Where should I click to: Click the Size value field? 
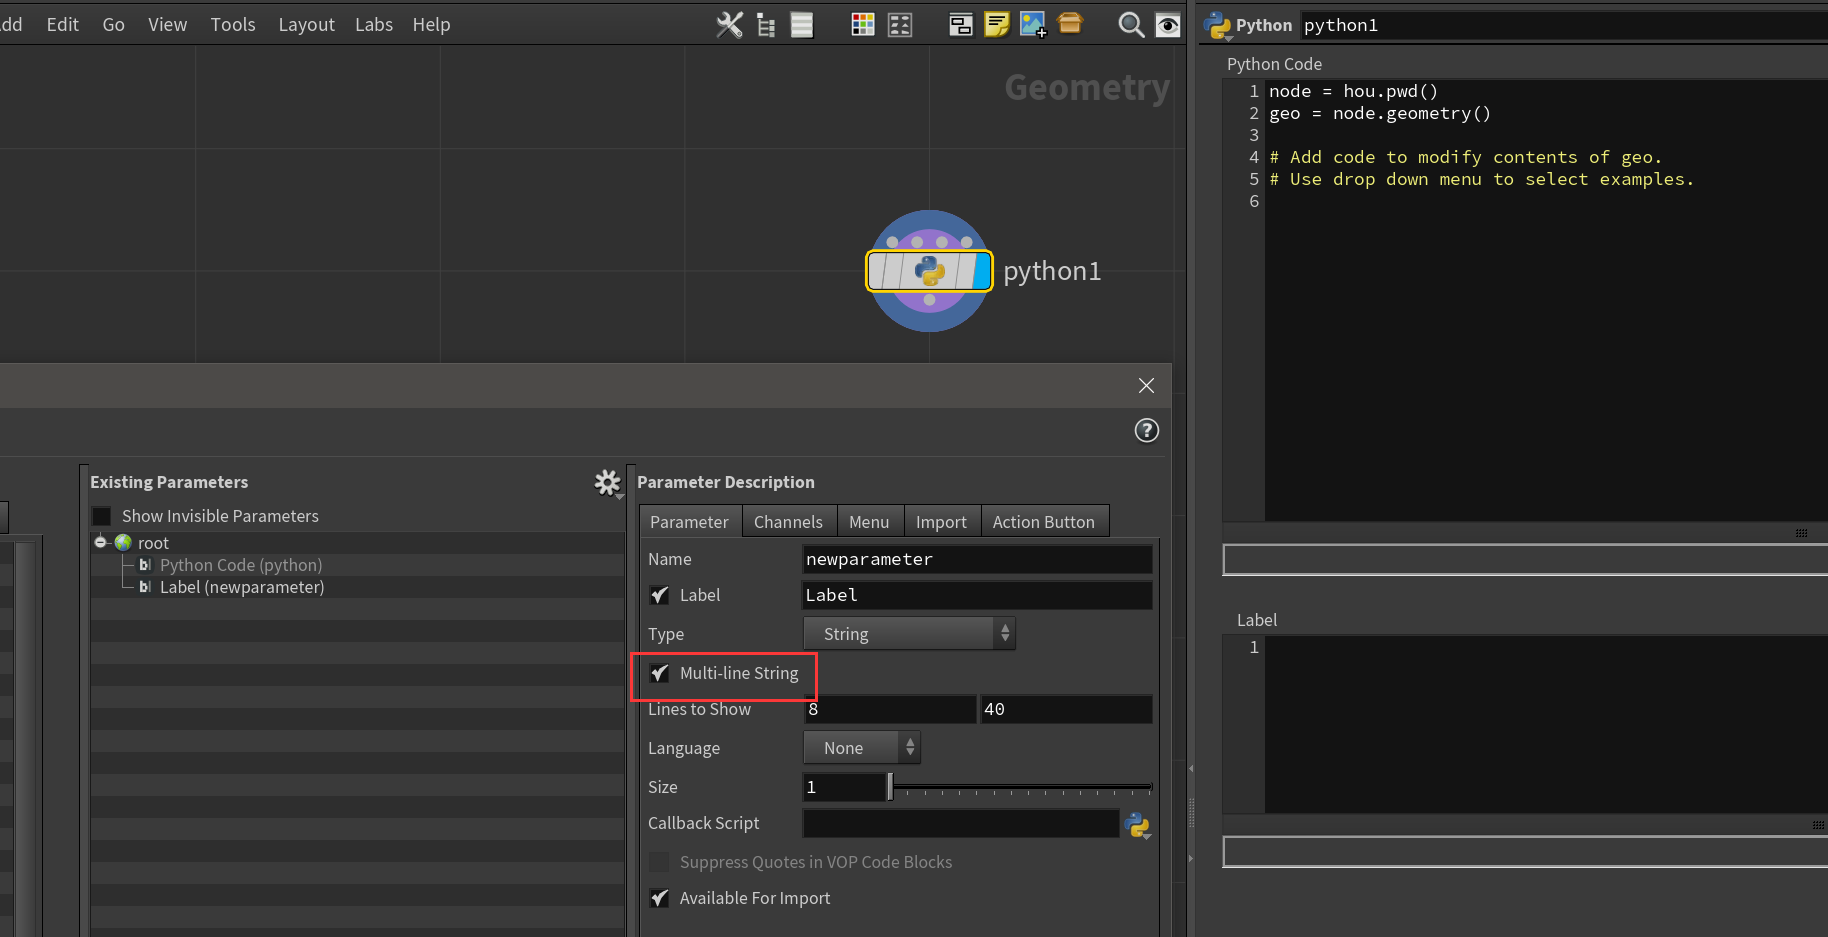pos(845,788)
